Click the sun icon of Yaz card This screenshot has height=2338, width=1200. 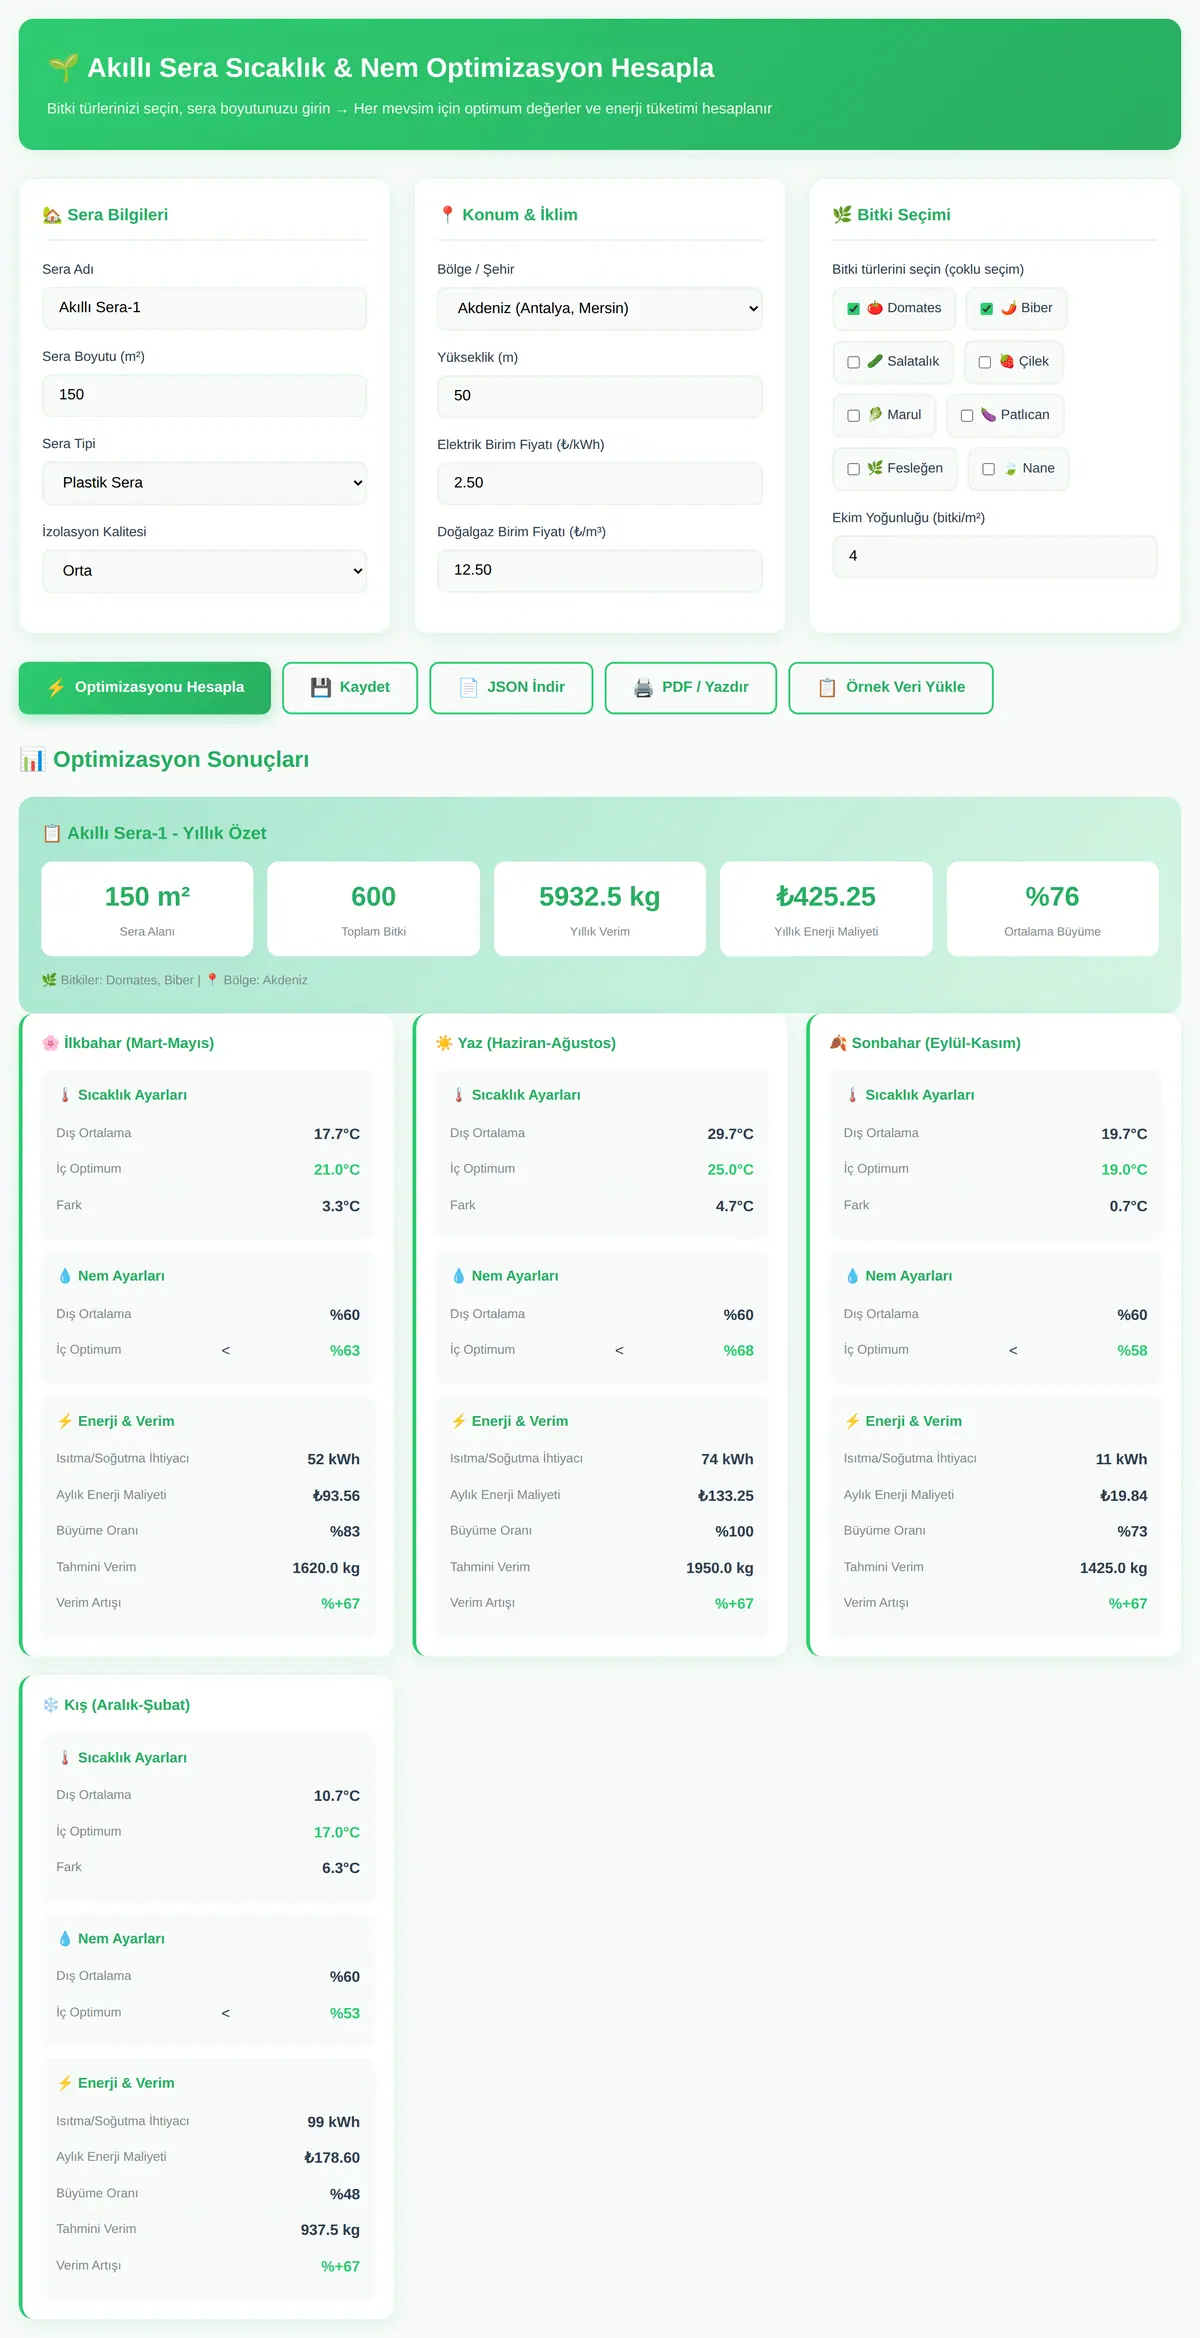click(x=444, y=1043)
